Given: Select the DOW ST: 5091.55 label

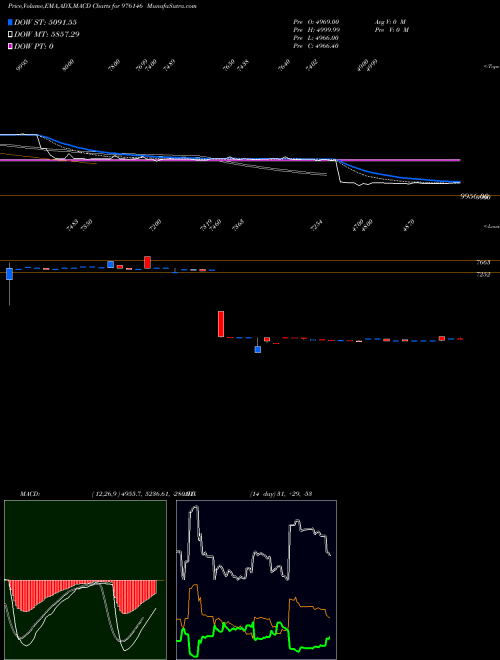Looking at the screenshot, I should [x=45, y=22].
